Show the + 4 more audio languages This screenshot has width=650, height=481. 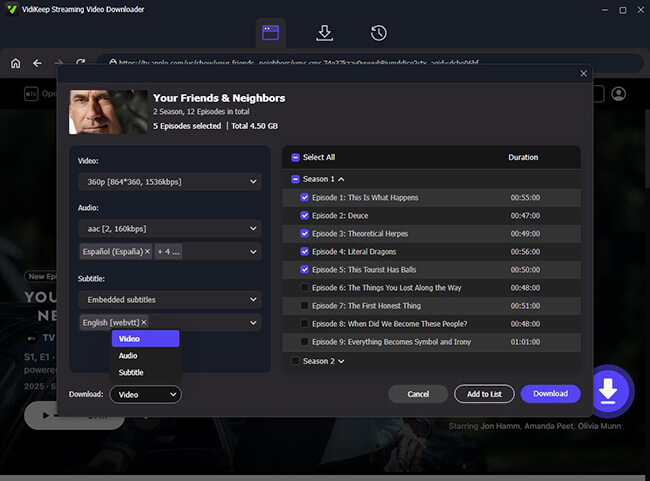point(168,252)
